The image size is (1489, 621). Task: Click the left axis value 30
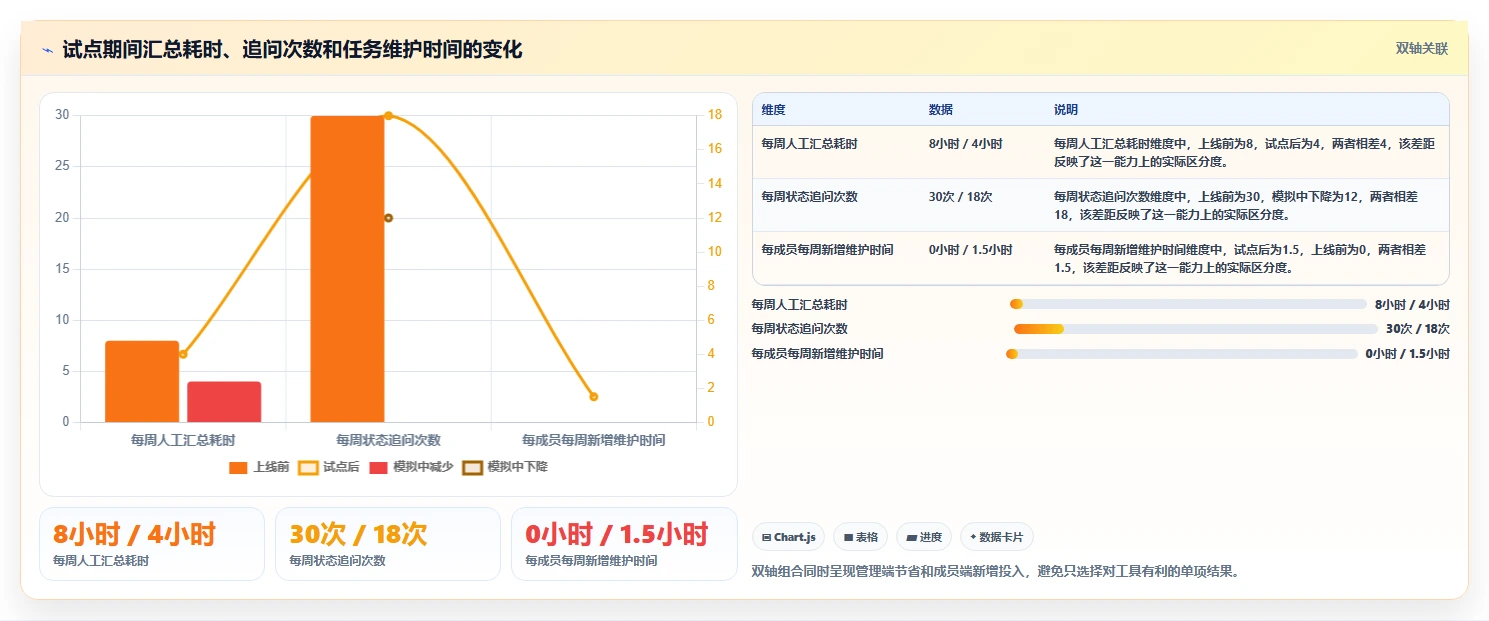coord(62,115)
